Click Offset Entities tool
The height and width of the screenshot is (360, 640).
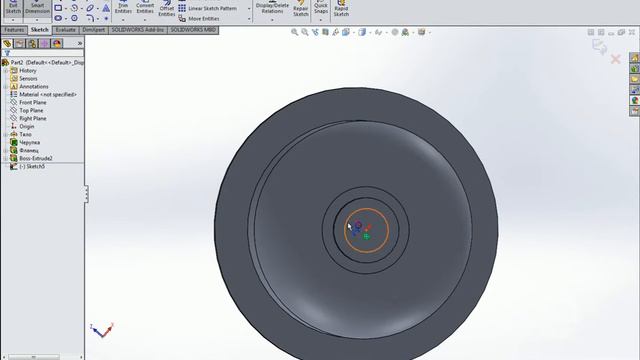click(x=167, y=9)
